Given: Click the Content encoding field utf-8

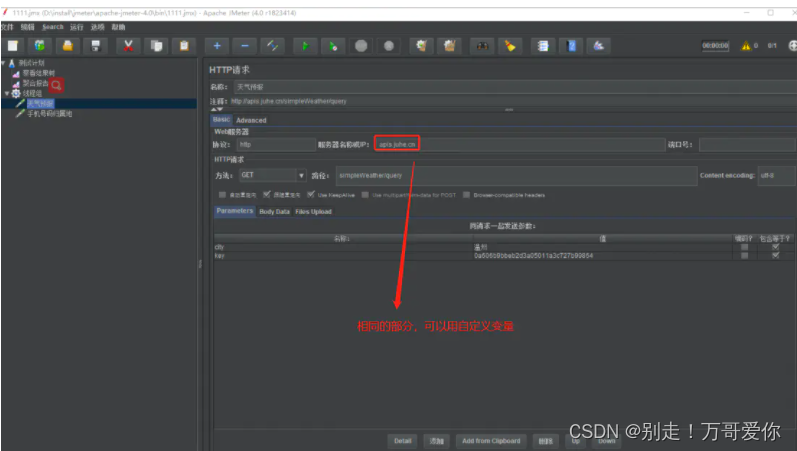Looking at the screenshot, I should click(x=776, y=175).
